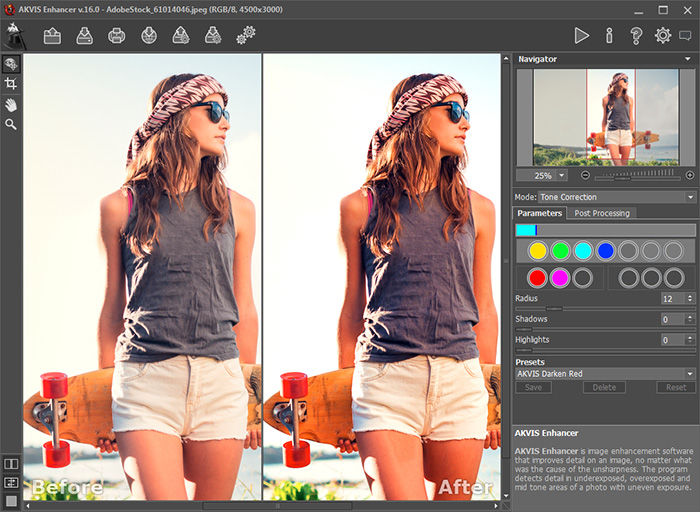Click the Radius slider track
The image size is (700, 512).
605,308
